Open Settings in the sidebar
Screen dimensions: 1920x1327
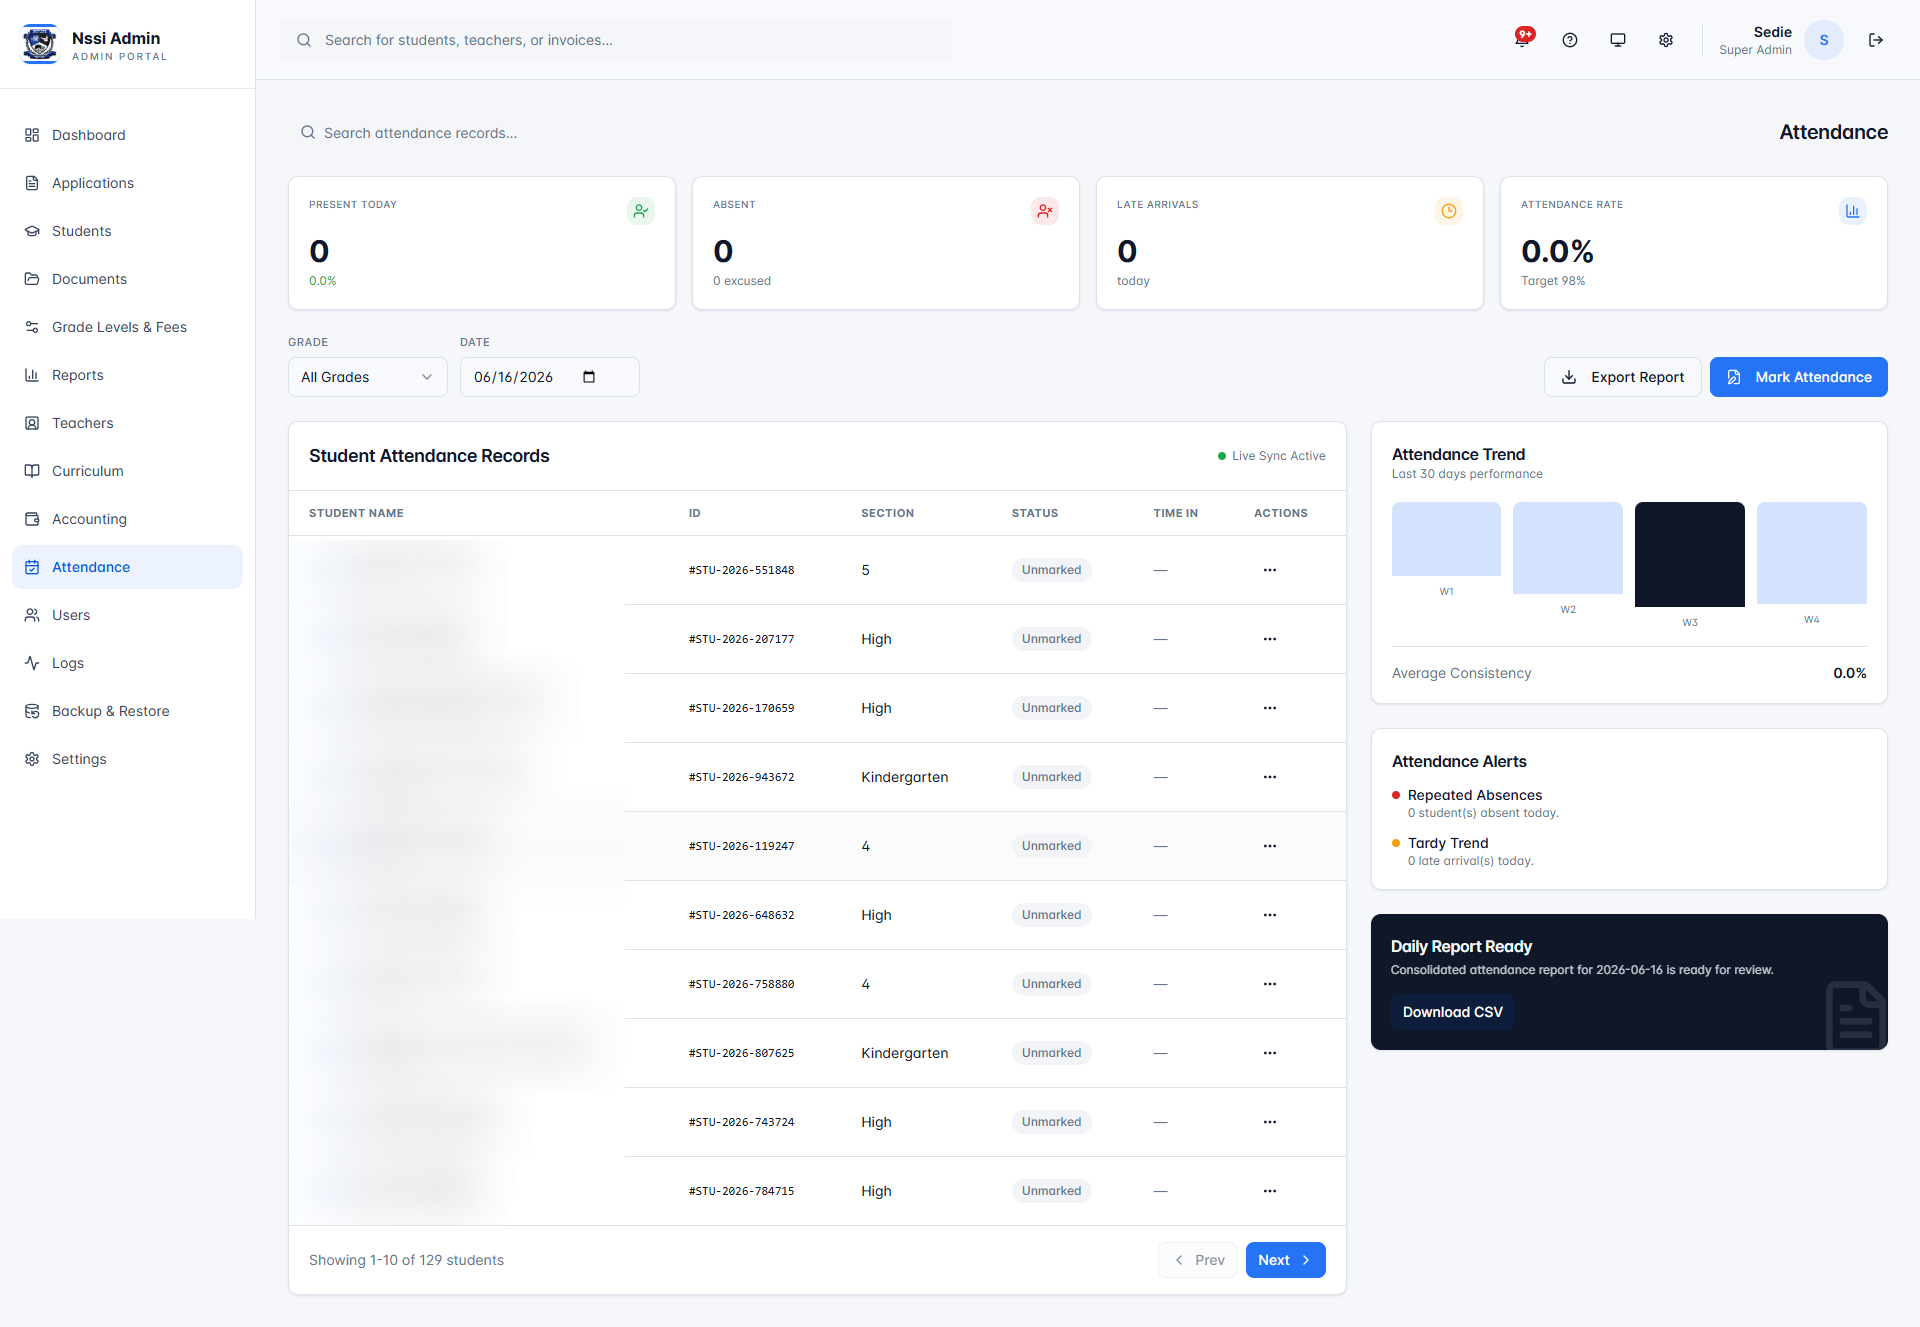127,759
